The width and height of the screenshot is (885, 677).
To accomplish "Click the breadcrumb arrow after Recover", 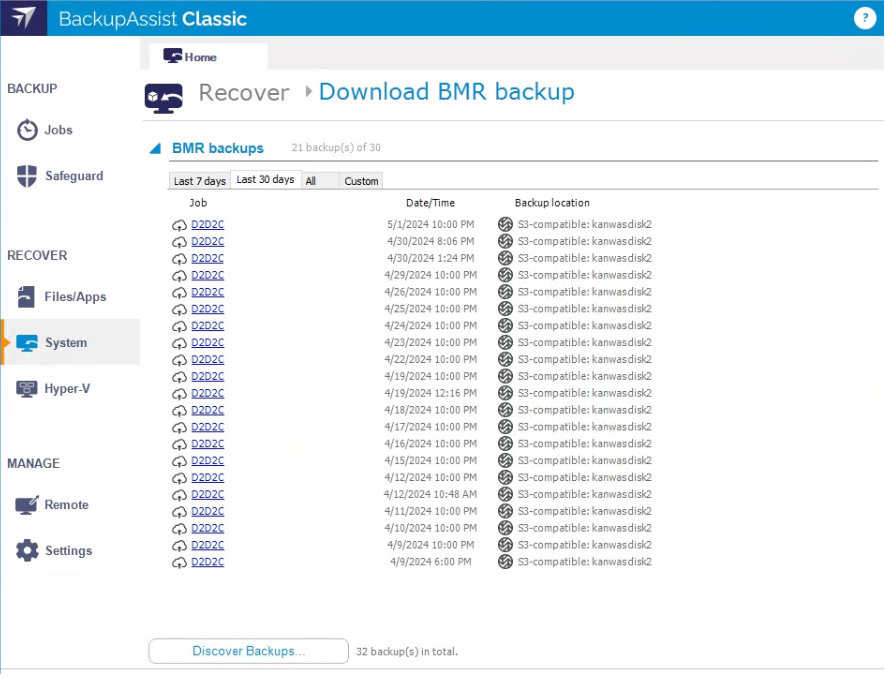I will coord(309,91).
